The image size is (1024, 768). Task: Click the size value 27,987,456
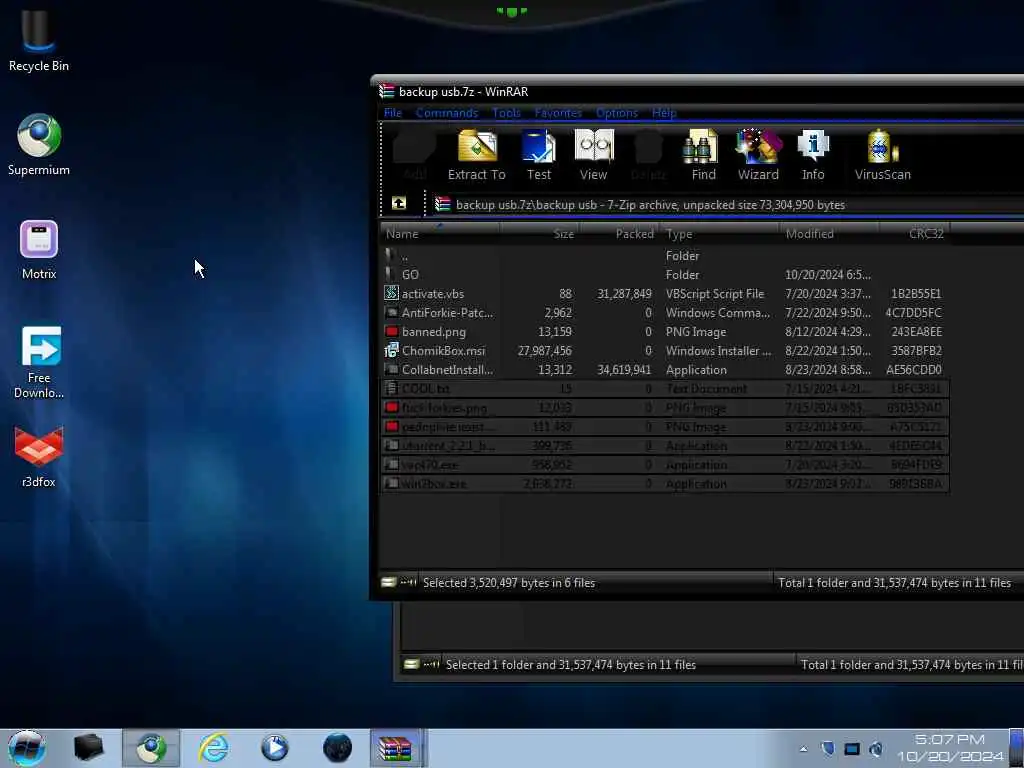pos(544,350)
